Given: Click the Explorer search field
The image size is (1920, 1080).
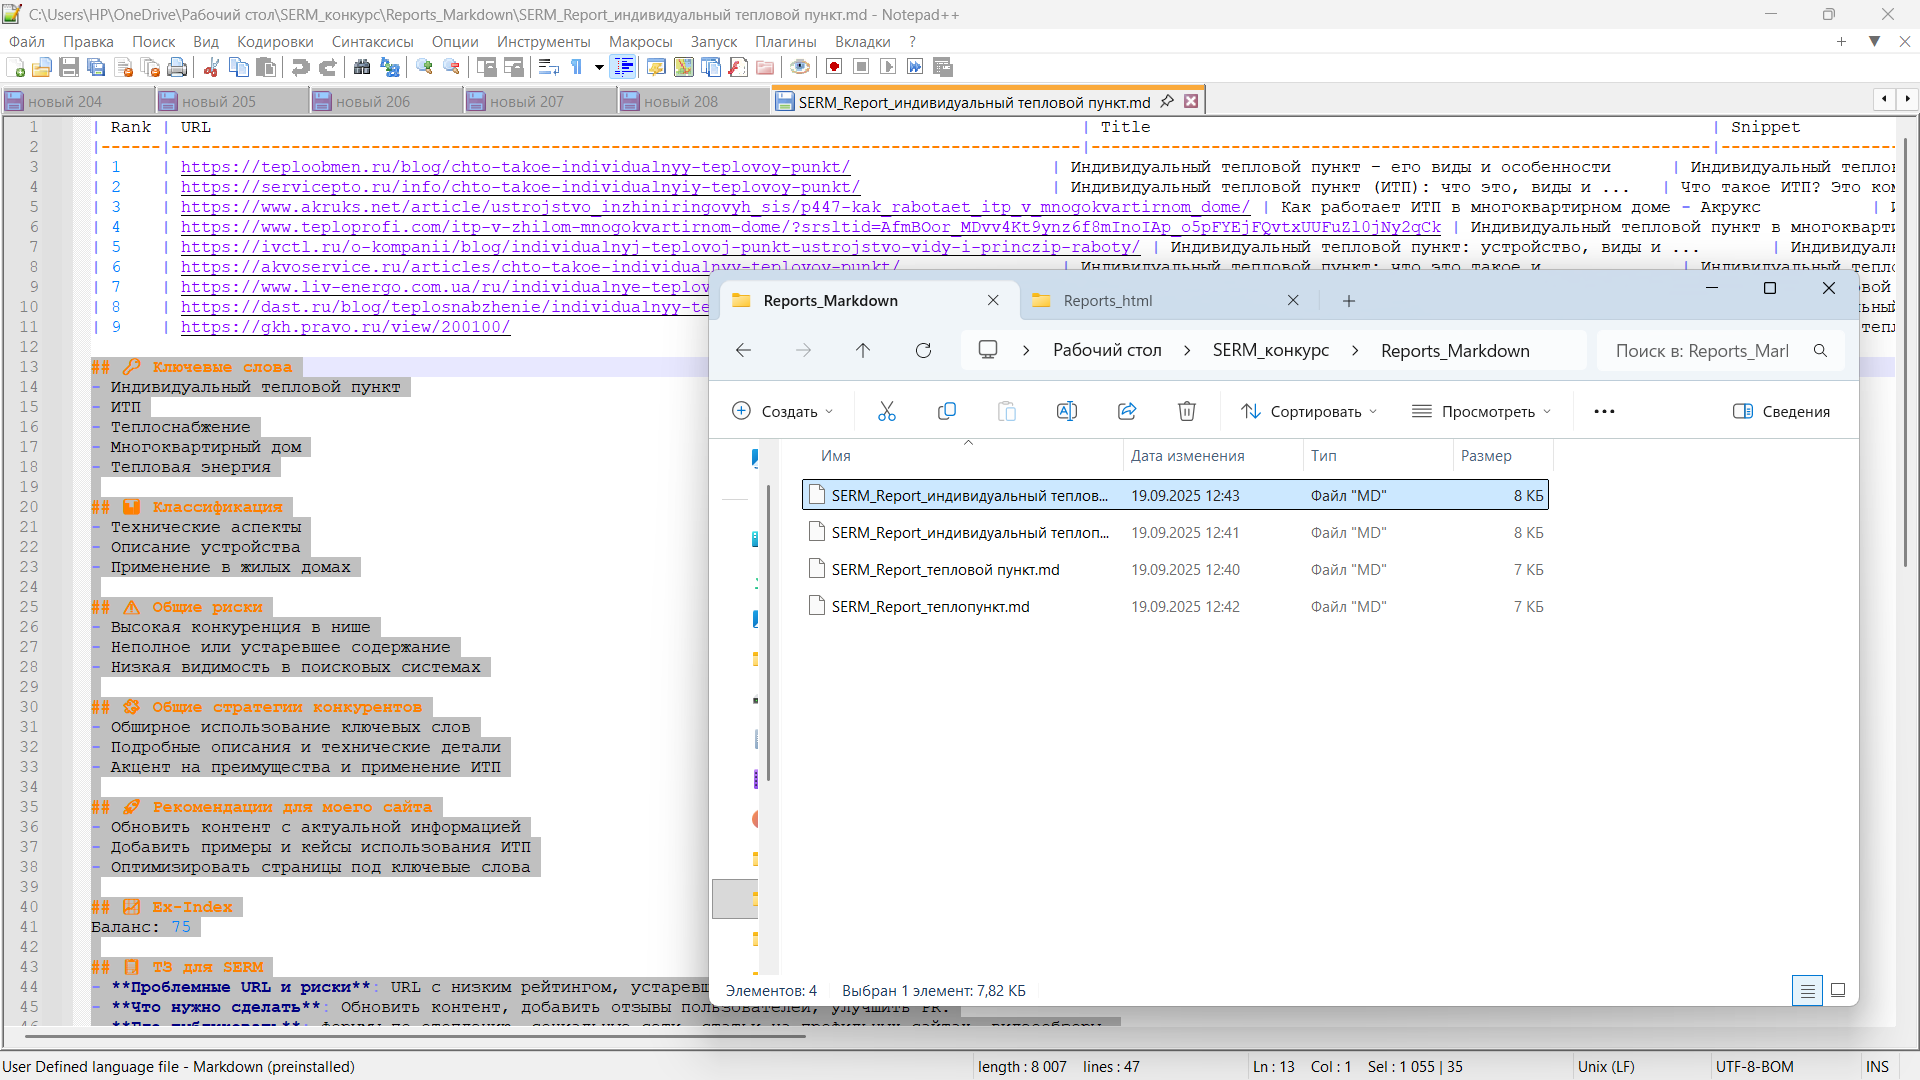Looking at the screenshot, I should (x=1720, y=350).
